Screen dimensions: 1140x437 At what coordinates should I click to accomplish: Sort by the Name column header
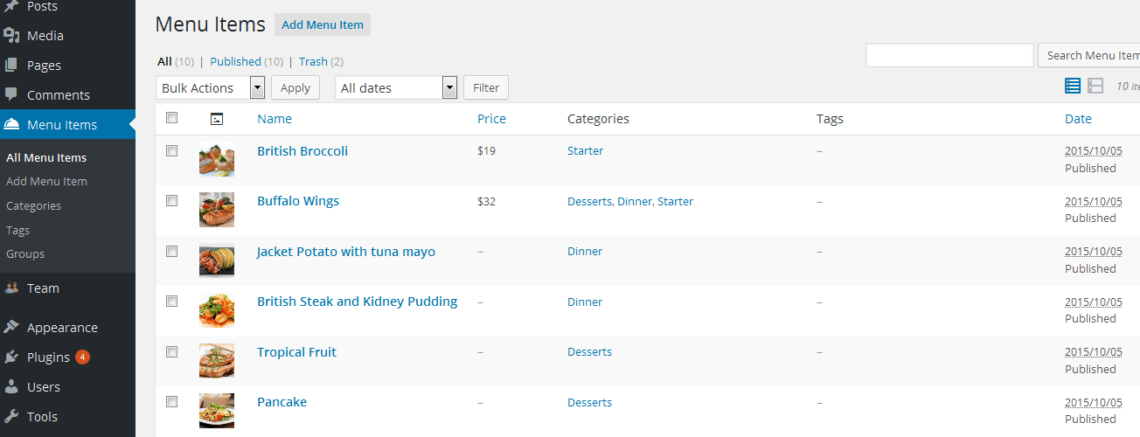pyautogui.click(x=274, y=119)
